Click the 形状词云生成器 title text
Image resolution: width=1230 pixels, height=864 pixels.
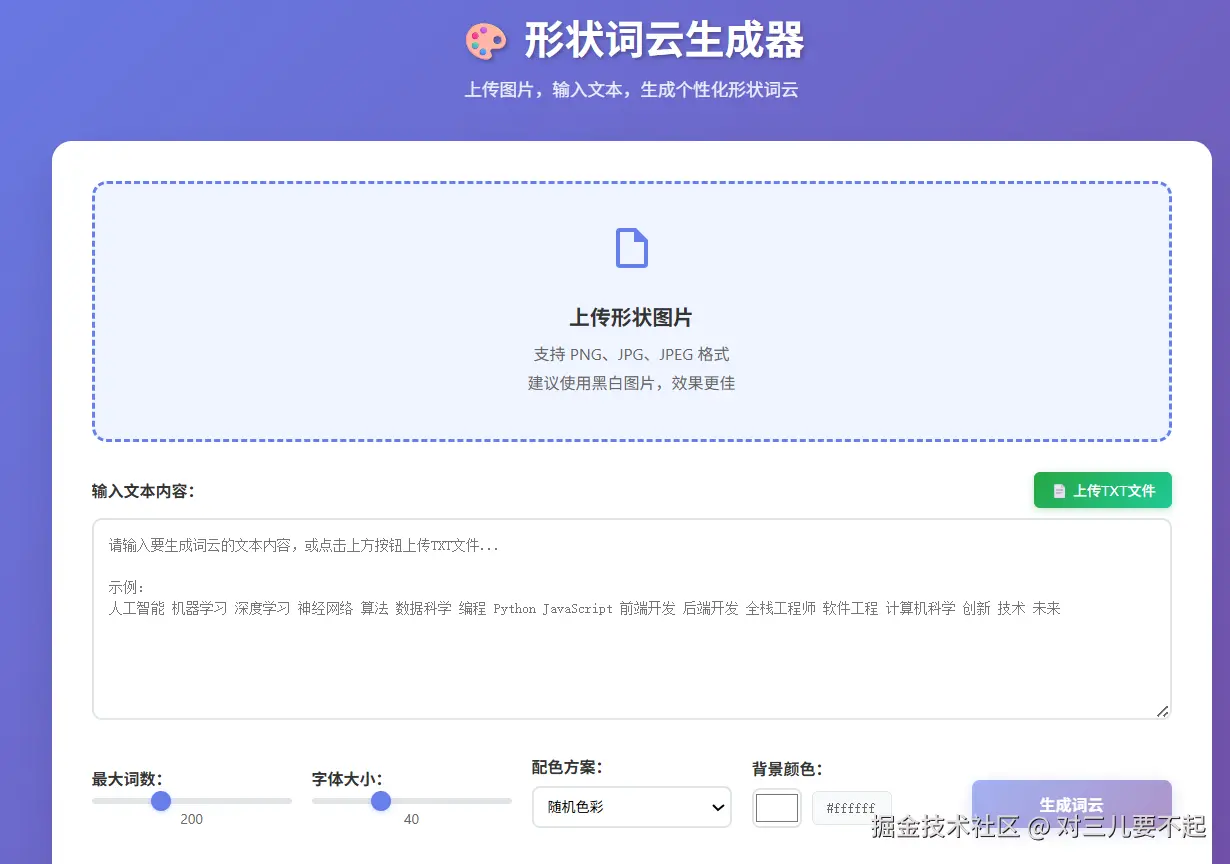pyautogui.click(x=664, y=41)
